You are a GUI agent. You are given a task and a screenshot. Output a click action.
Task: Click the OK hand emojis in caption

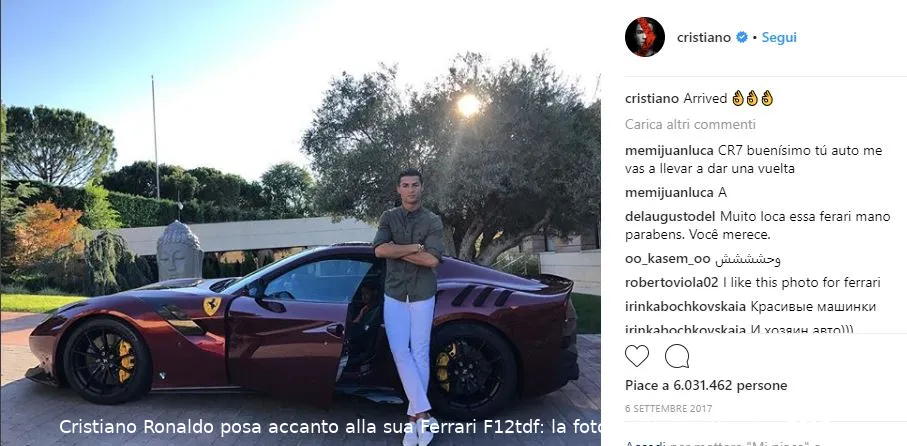pos(753,98)
